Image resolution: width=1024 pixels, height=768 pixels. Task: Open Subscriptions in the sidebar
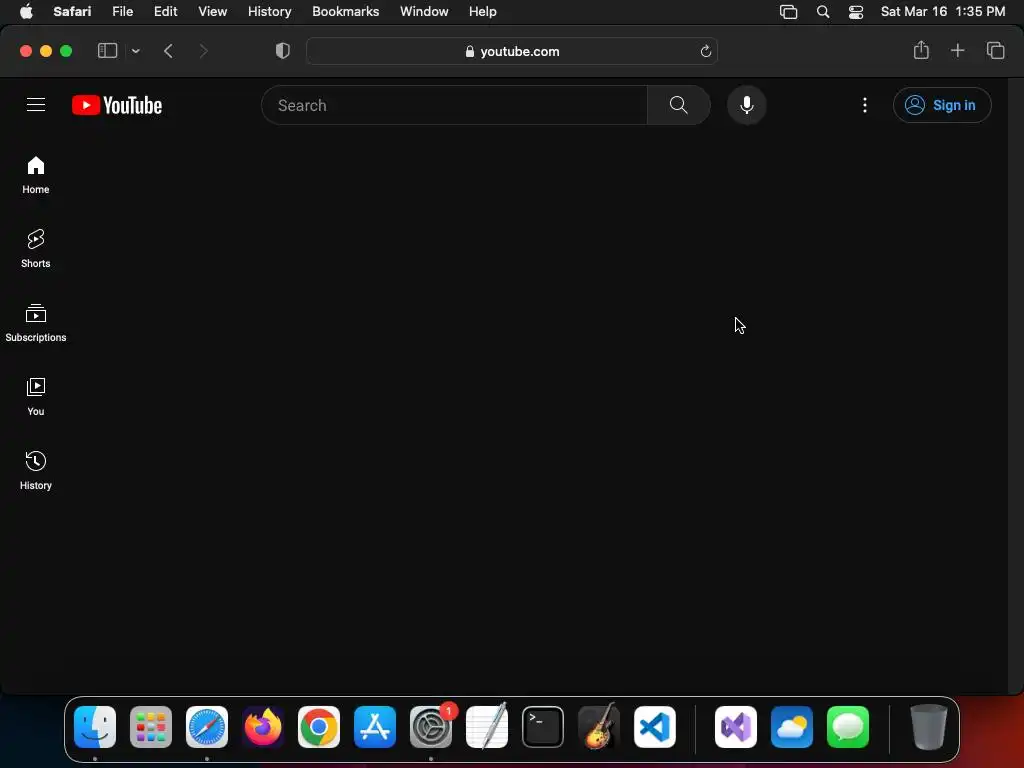pyautogui.click(x=36, y=323)
